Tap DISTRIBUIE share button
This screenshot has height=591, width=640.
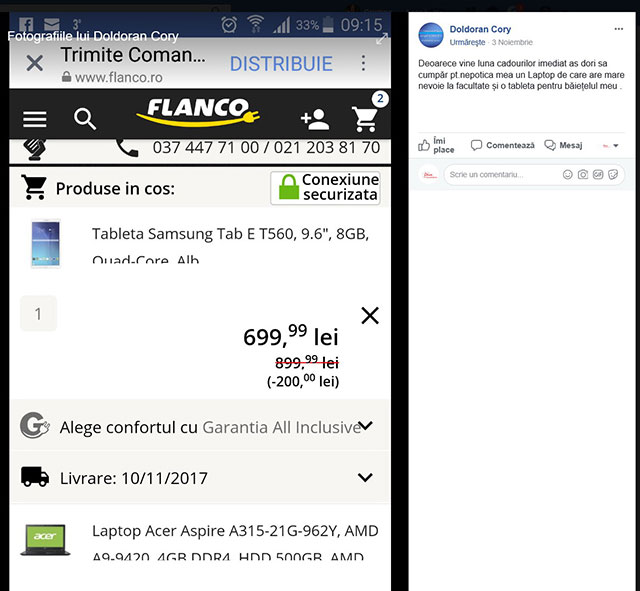pyautogui.click(x=281, y=64)
